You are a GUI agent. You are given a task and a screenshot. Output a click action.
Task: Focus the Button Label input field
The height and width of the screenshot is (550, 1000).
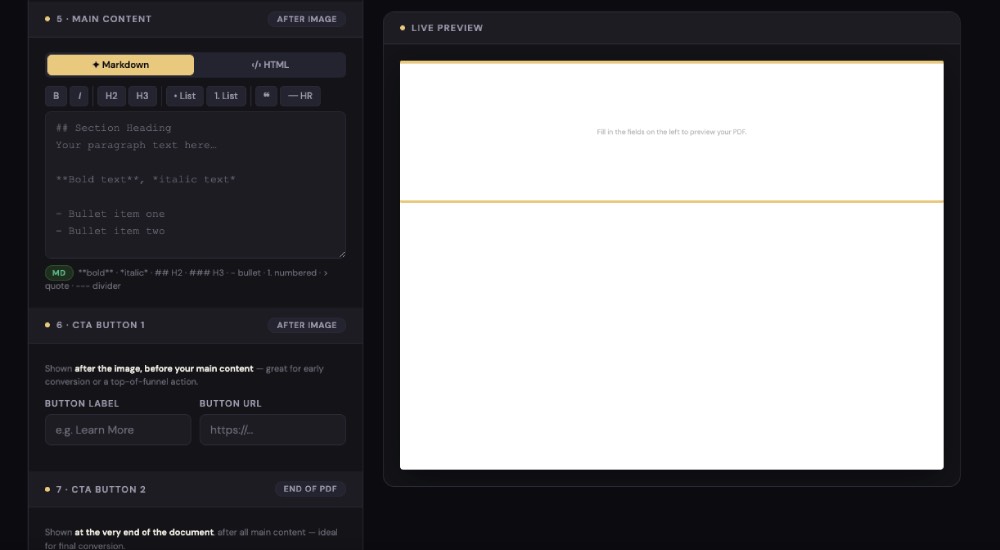click(118, 430)
